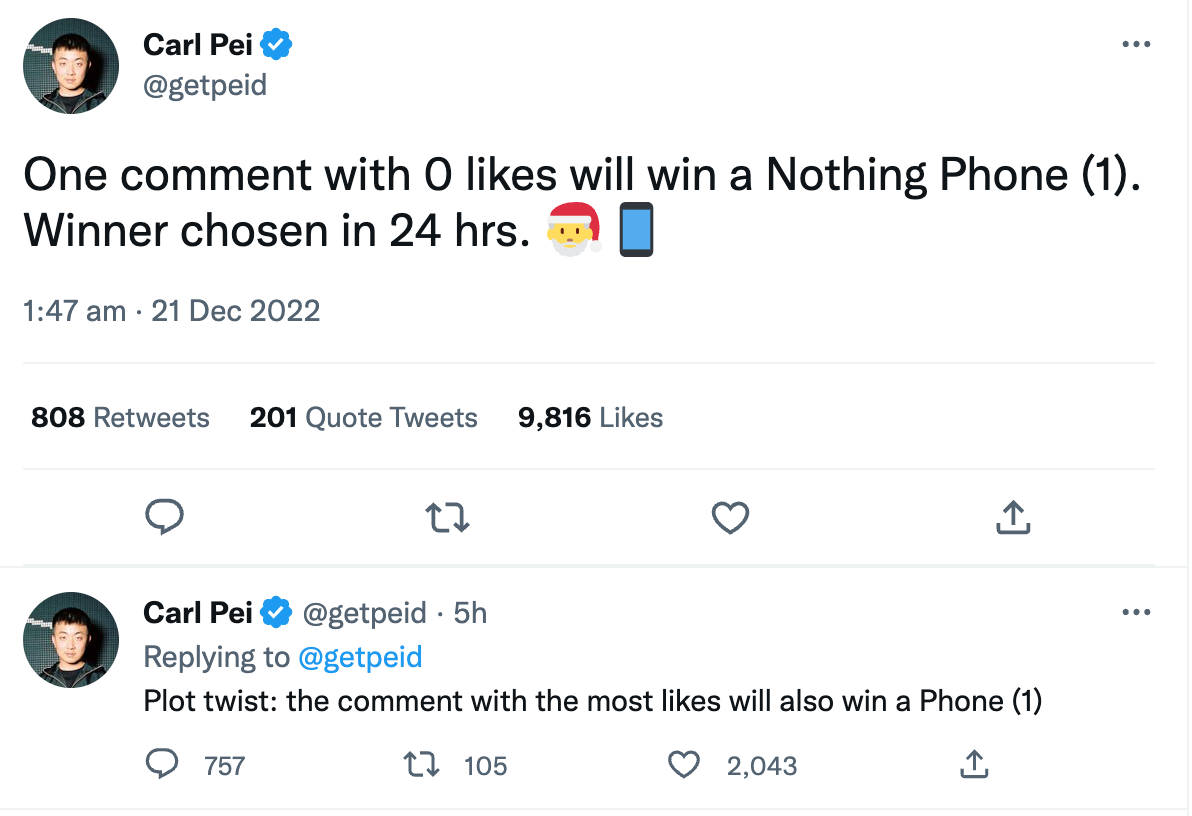Open the more options menu on the main tweet
Screen dimensions: 1192x816
1137,43
